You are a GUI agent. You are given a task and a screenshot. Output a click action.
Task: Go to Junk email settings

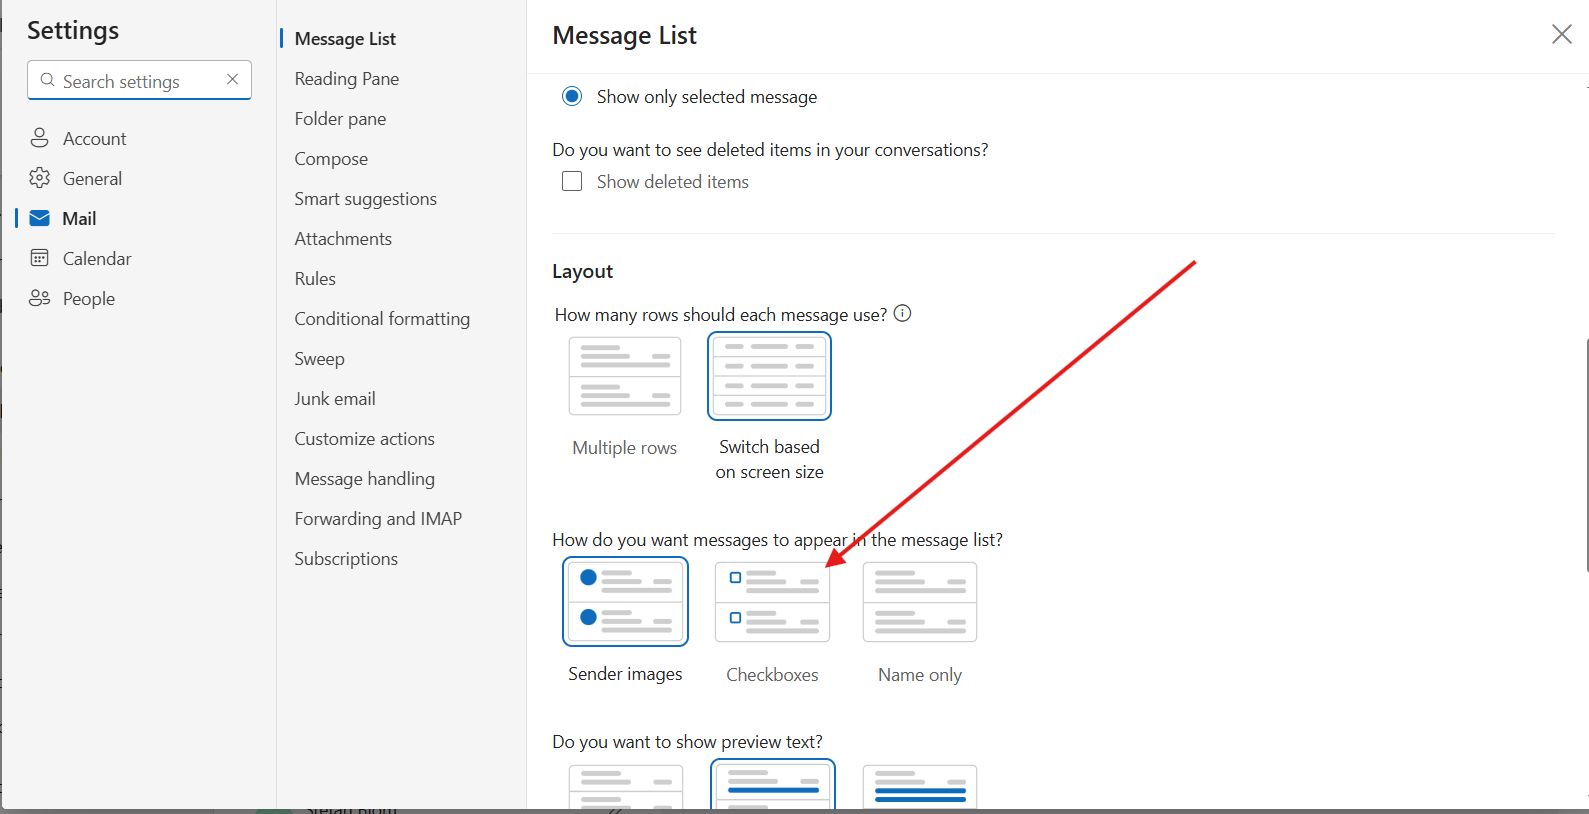click(335, 398)
